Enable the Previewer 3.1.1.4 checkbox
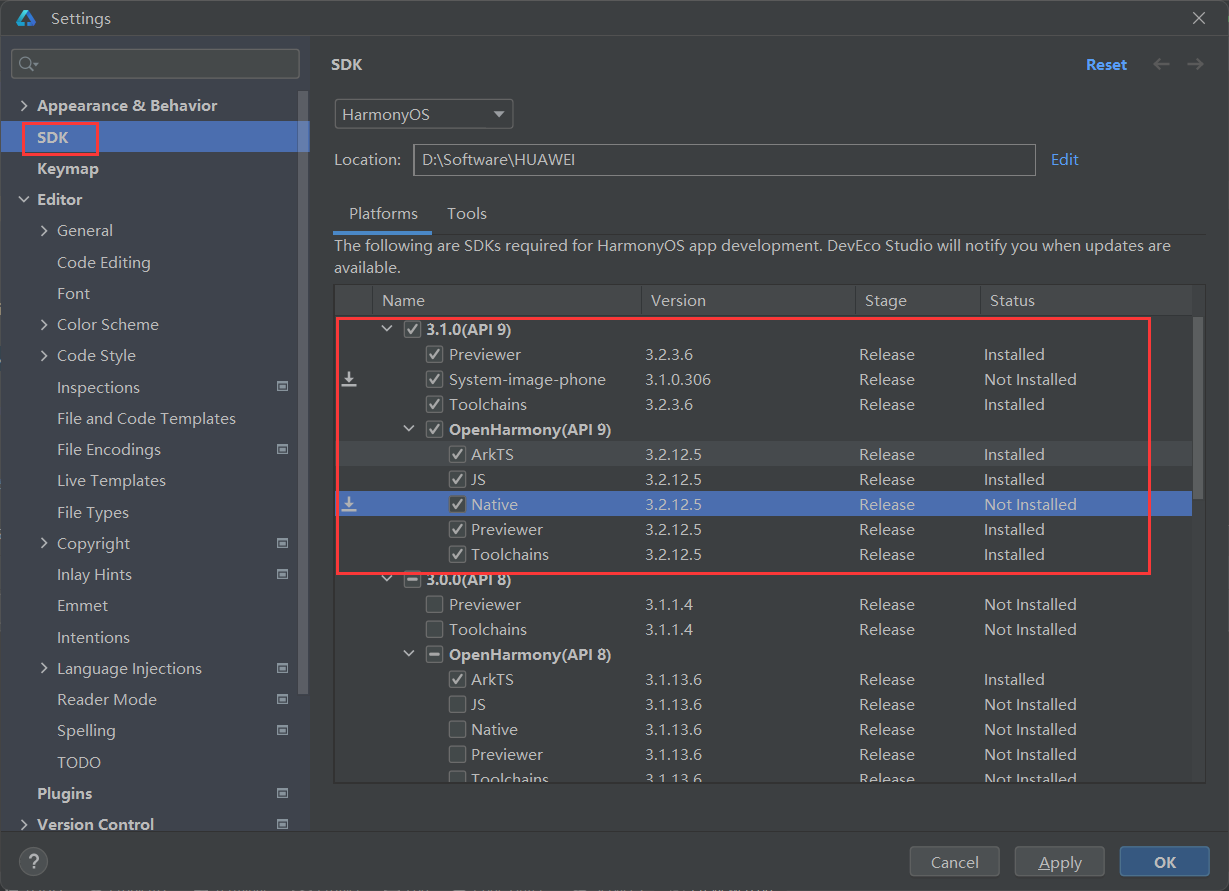This screenshot has height=891, width=1229. (x=434, y=604)
